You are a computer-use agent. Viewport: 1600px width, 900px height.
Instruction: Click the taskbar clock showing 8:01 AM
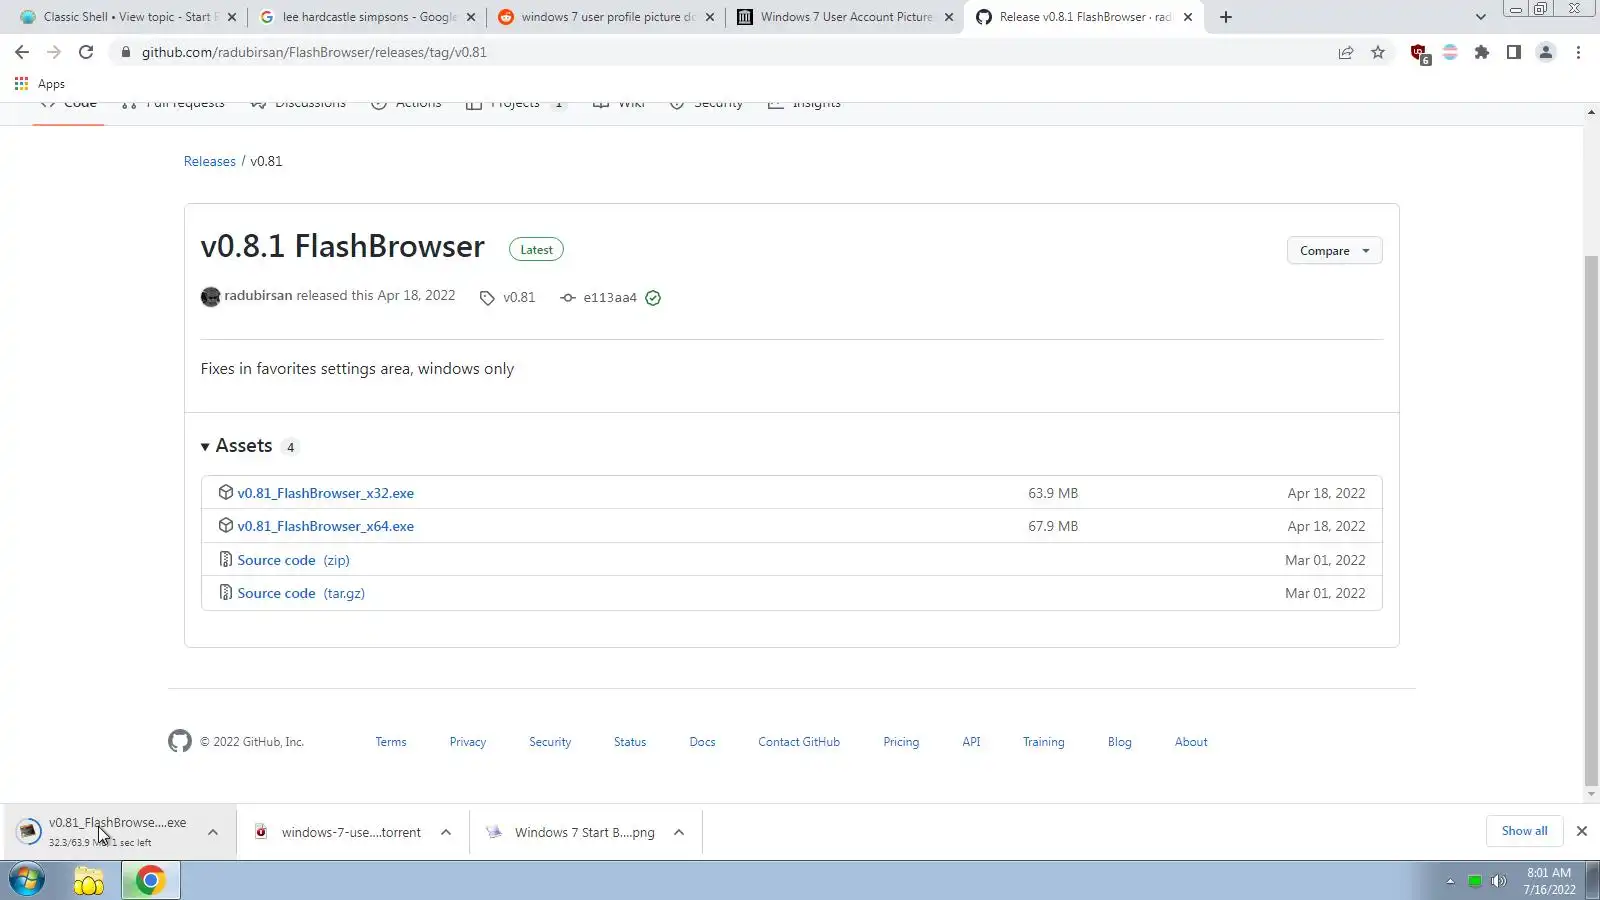coord(1549,881)
